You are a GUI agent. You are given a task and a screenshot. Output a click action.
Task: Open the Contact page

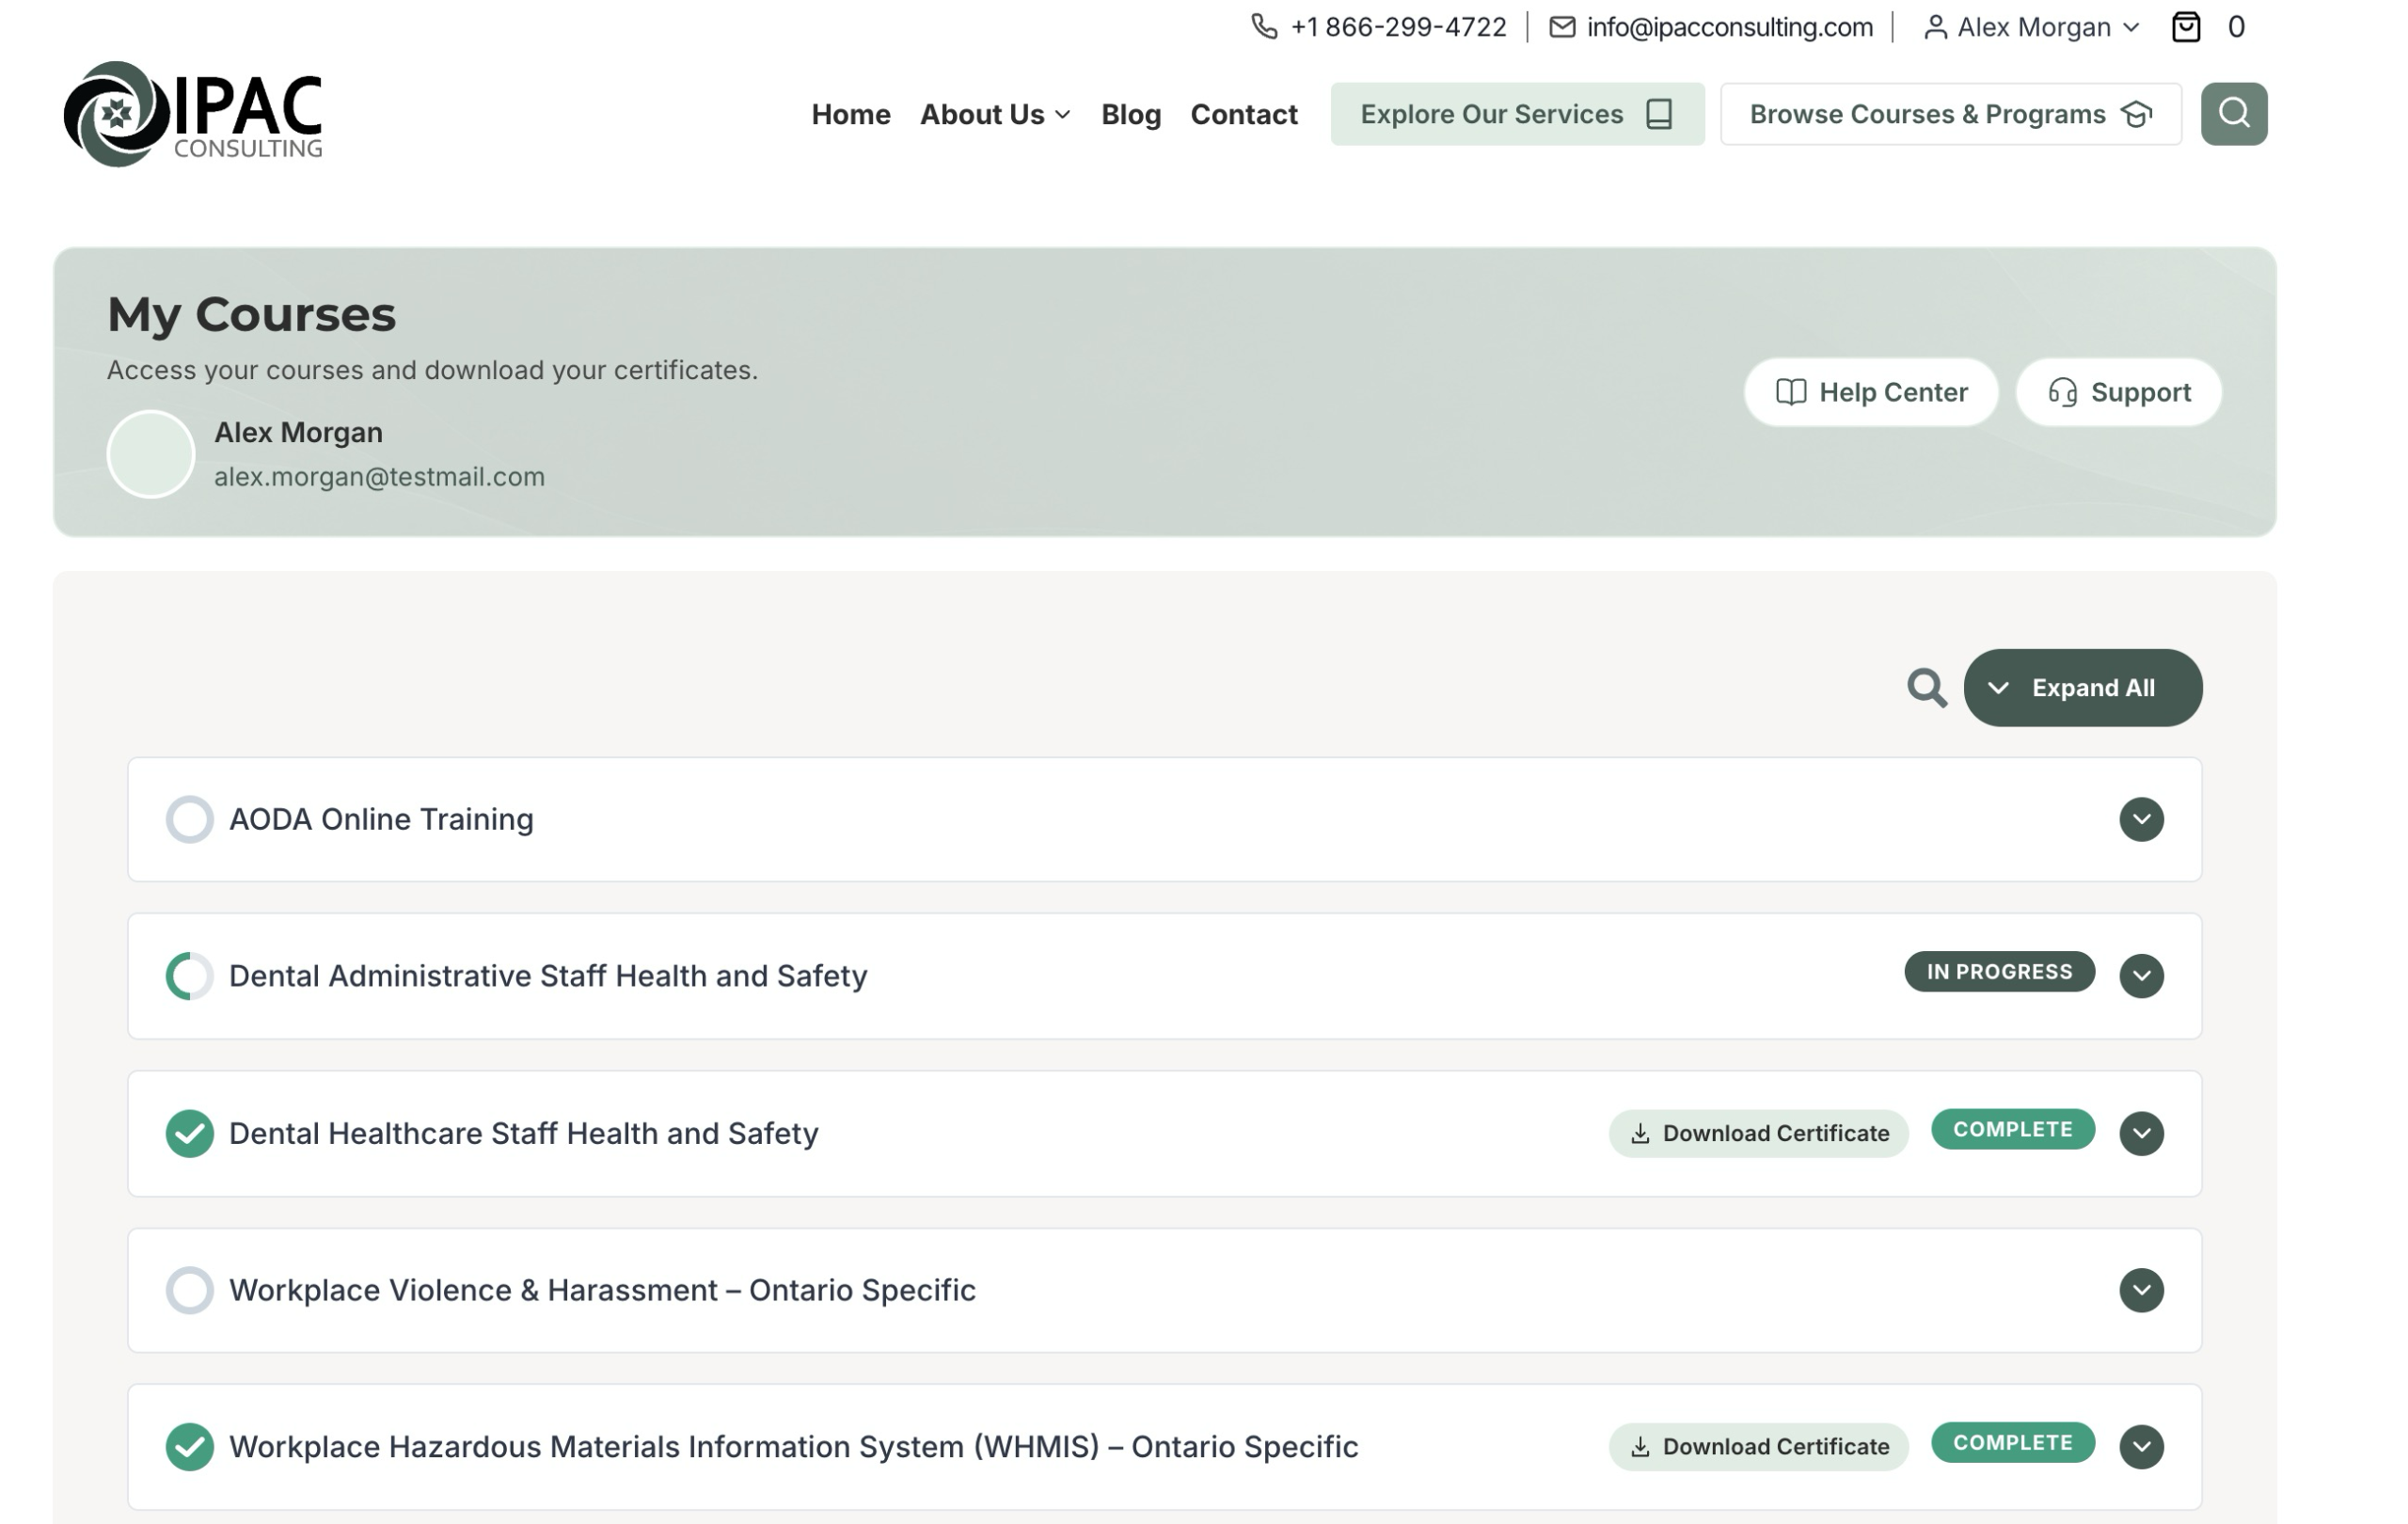[1244, 114]
